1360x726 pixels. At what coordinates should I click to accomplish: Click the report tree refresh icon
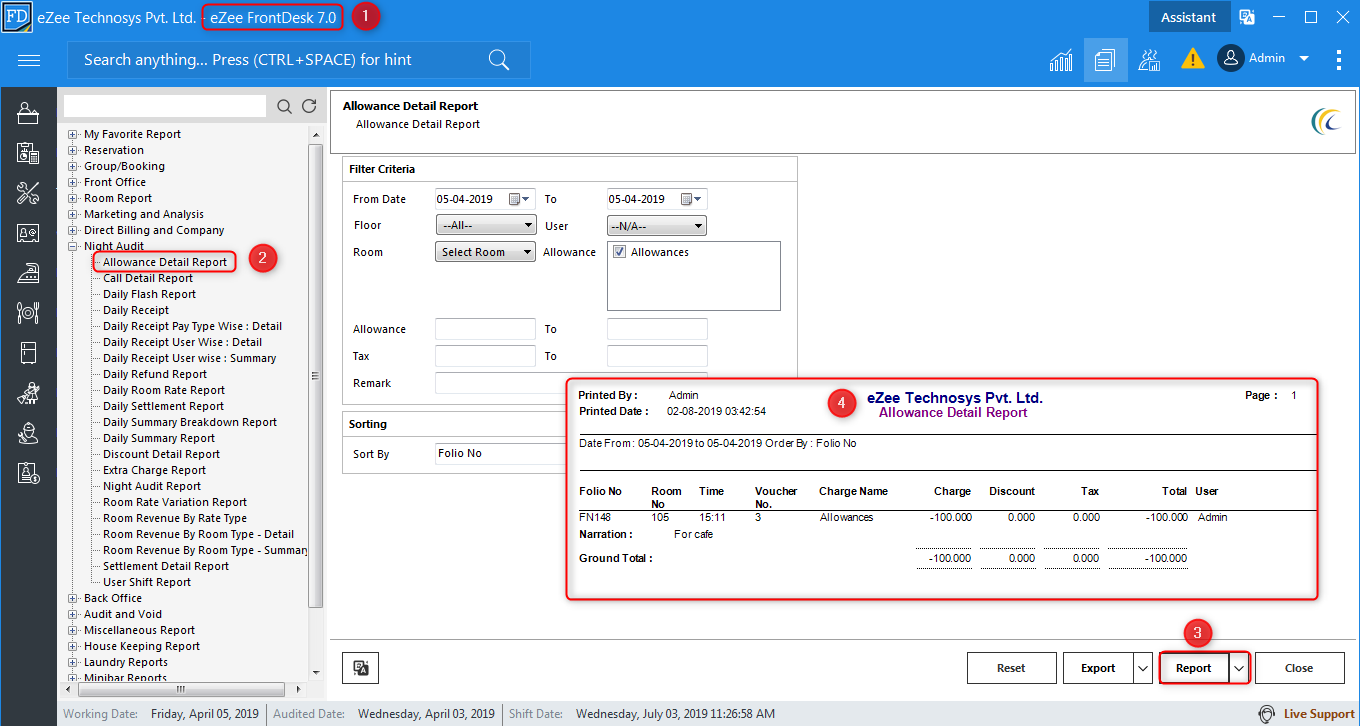click(x=309, y=106)
